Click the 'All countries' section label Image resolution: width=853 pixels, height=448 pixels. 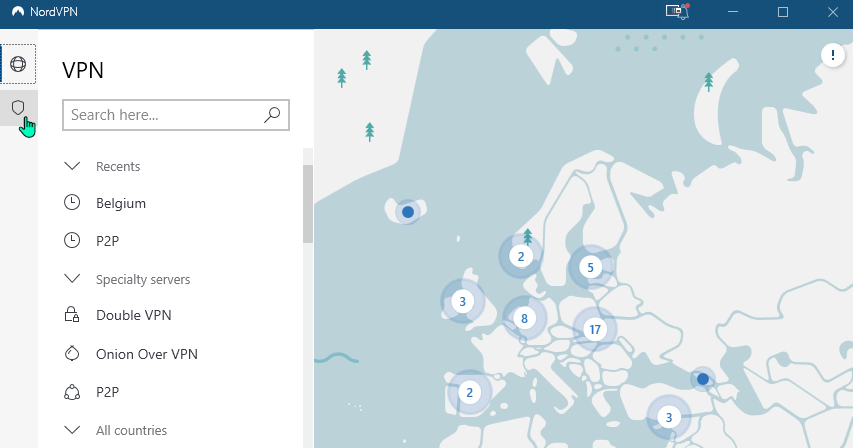131,431
